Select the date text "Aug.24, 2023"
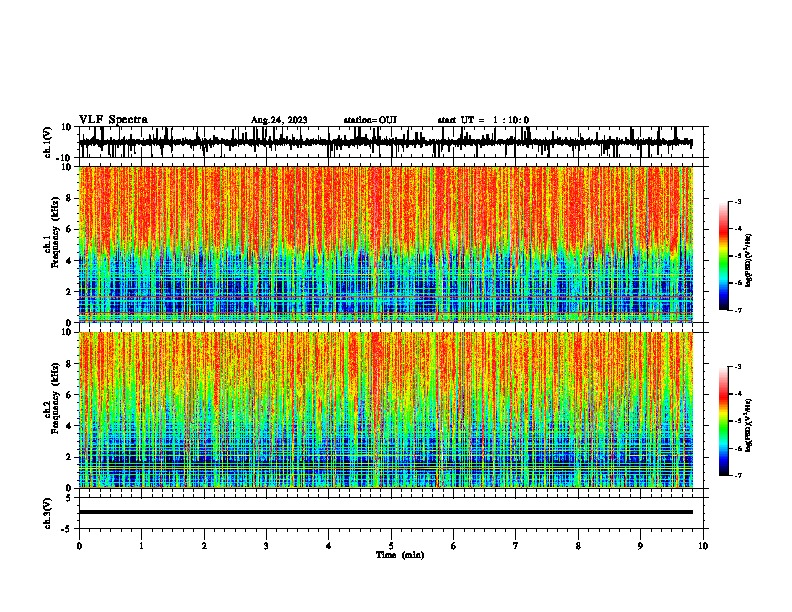 pyautogui.click(x=279, y=120)
